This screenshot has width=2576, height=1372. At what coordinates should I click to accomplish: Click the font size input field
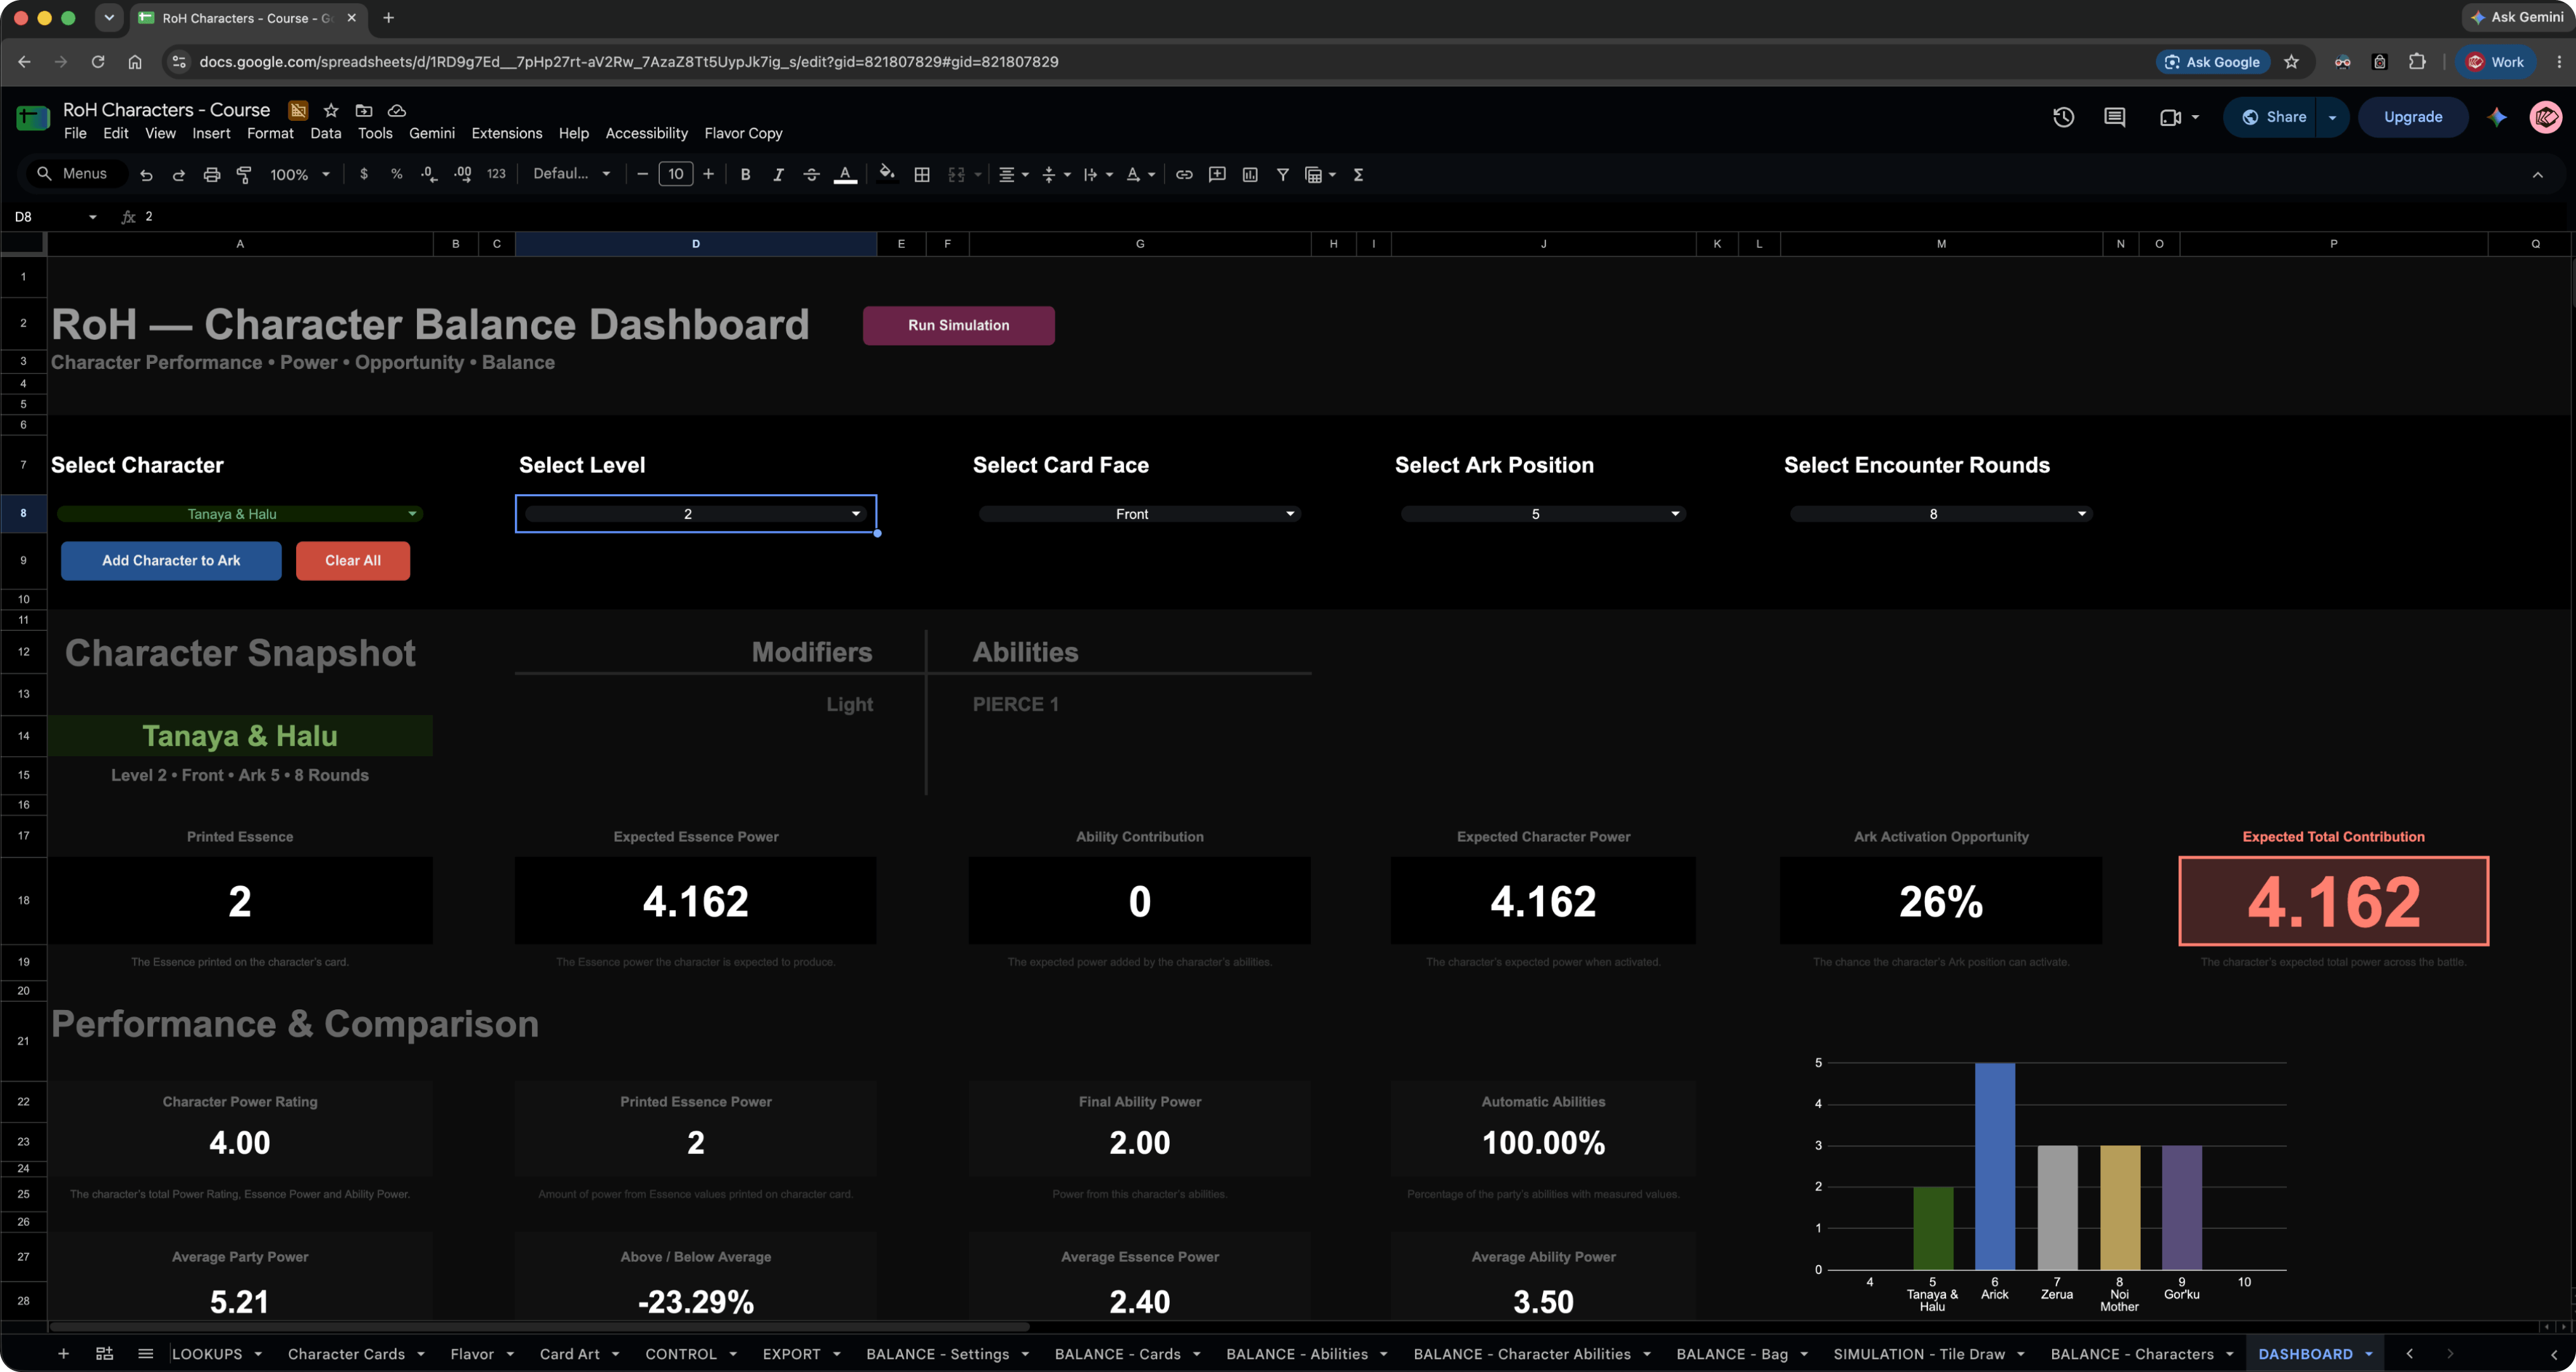(676, 174)
